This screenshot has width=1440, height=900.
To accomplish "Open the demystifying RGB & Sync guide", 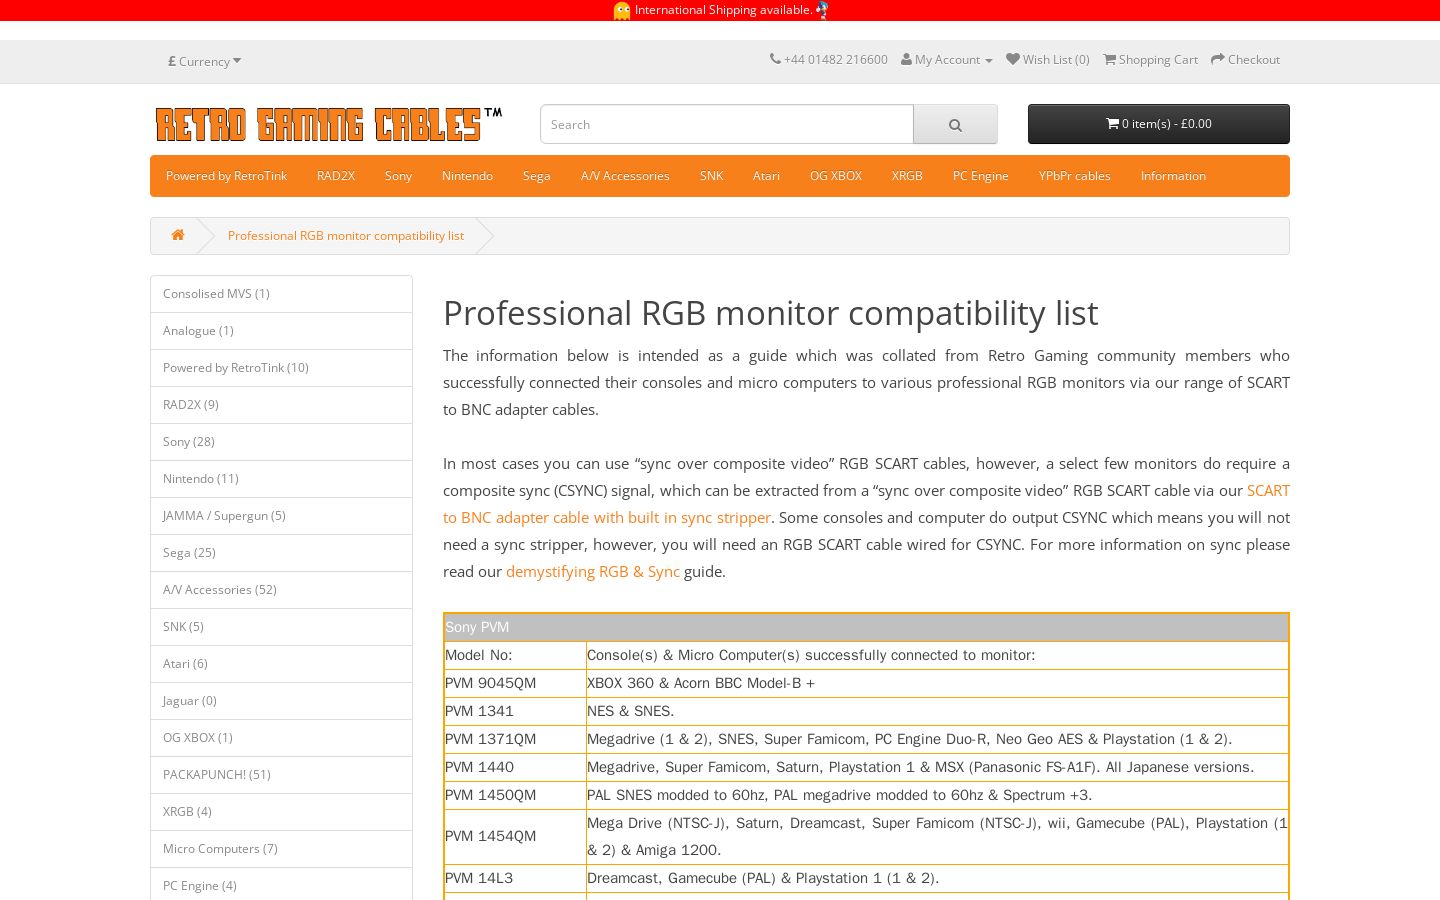I will 593,571.
